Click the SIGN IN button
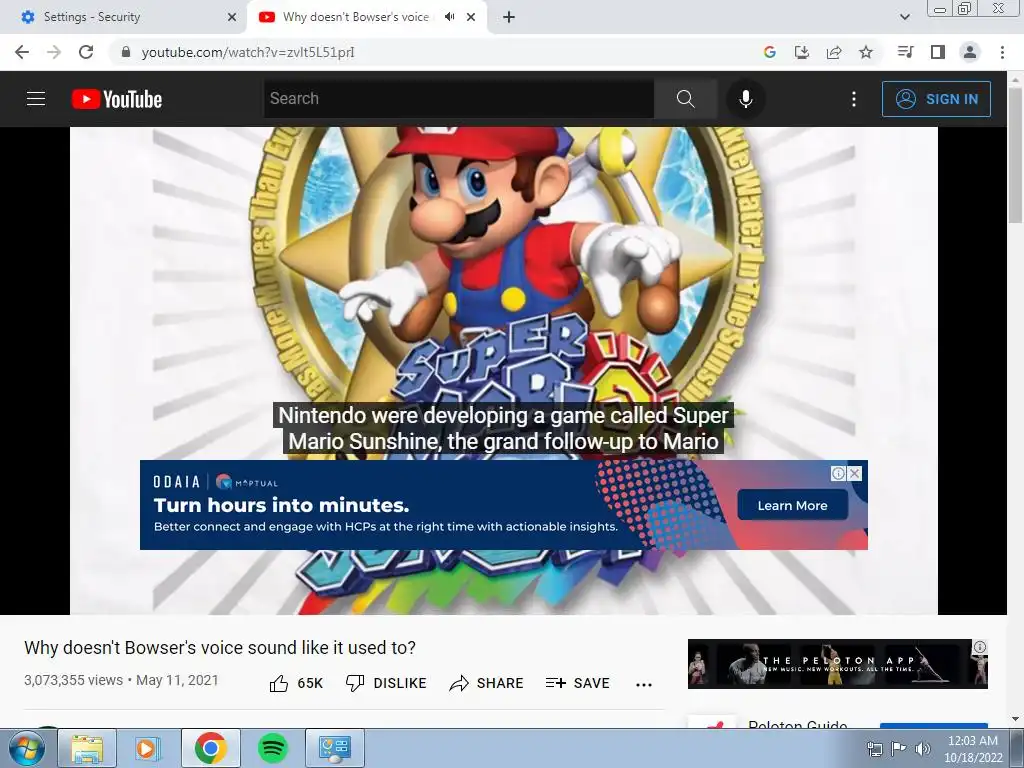The width and height of the screenshot is (1024, 768). point(936,99)
